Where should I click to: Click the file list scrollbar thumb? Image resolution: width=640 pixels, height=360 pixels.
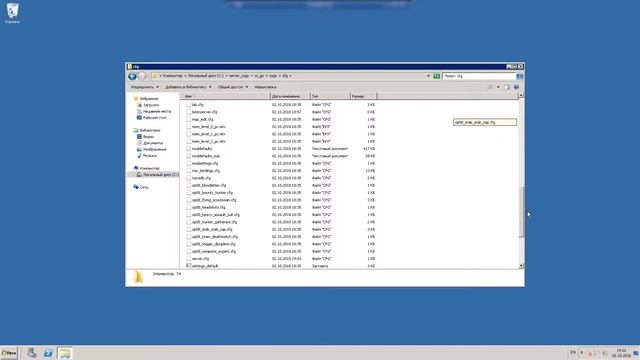(x=521, y=211)
